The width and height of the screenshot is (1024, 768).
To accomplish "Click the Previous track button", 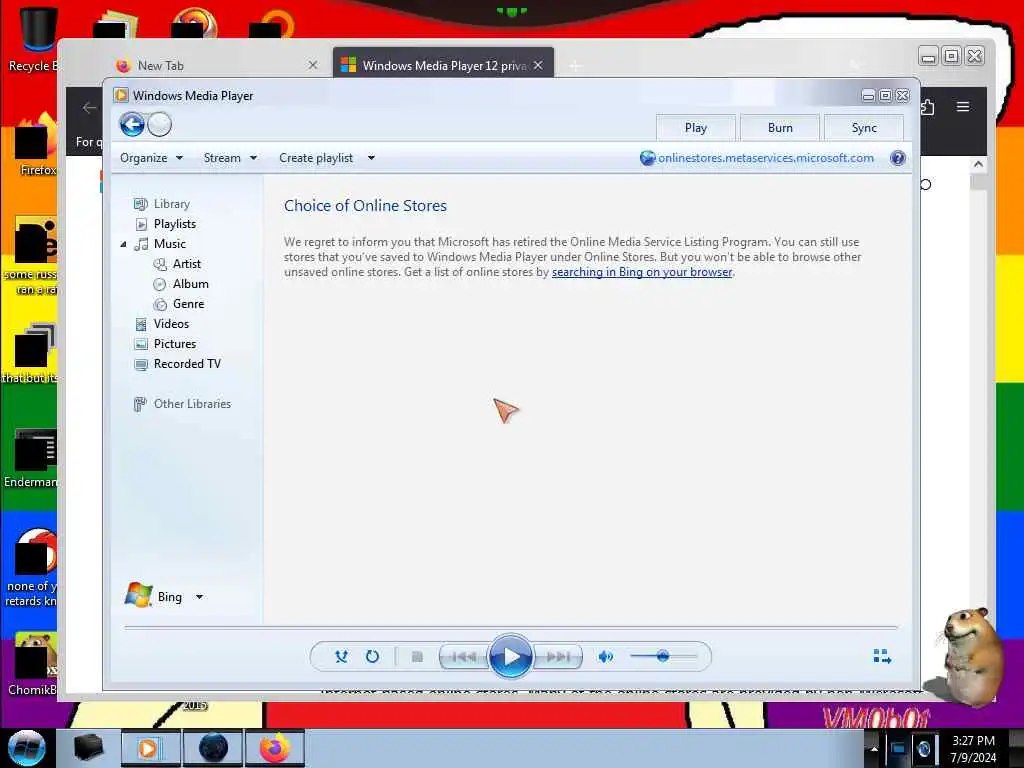I will coord(464,656).
